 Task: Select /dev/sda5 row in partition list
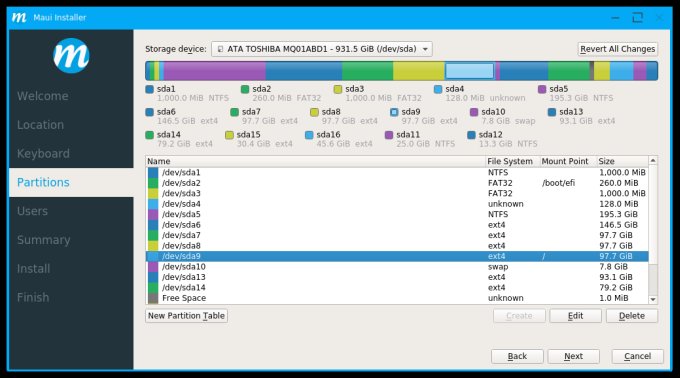397,214
